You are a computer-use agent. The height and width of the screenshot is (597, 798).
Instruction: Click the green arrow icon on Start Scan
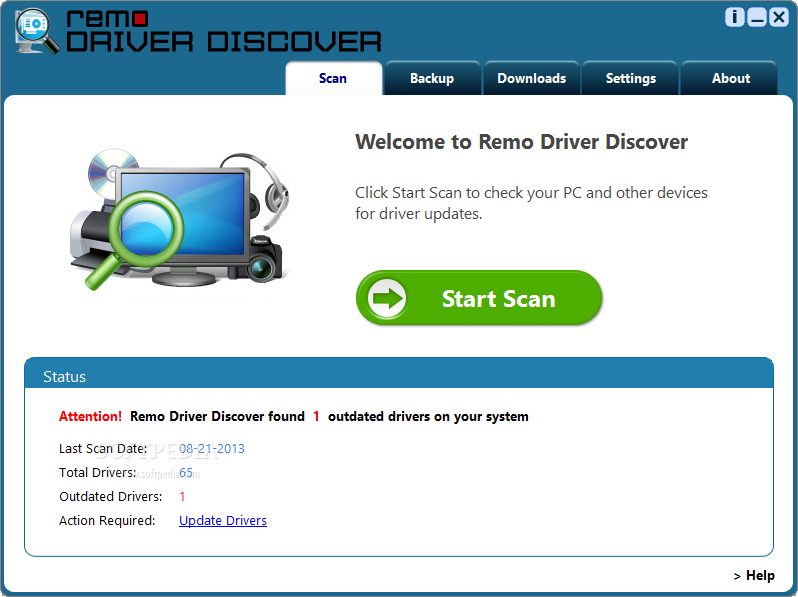click(387, 298)
